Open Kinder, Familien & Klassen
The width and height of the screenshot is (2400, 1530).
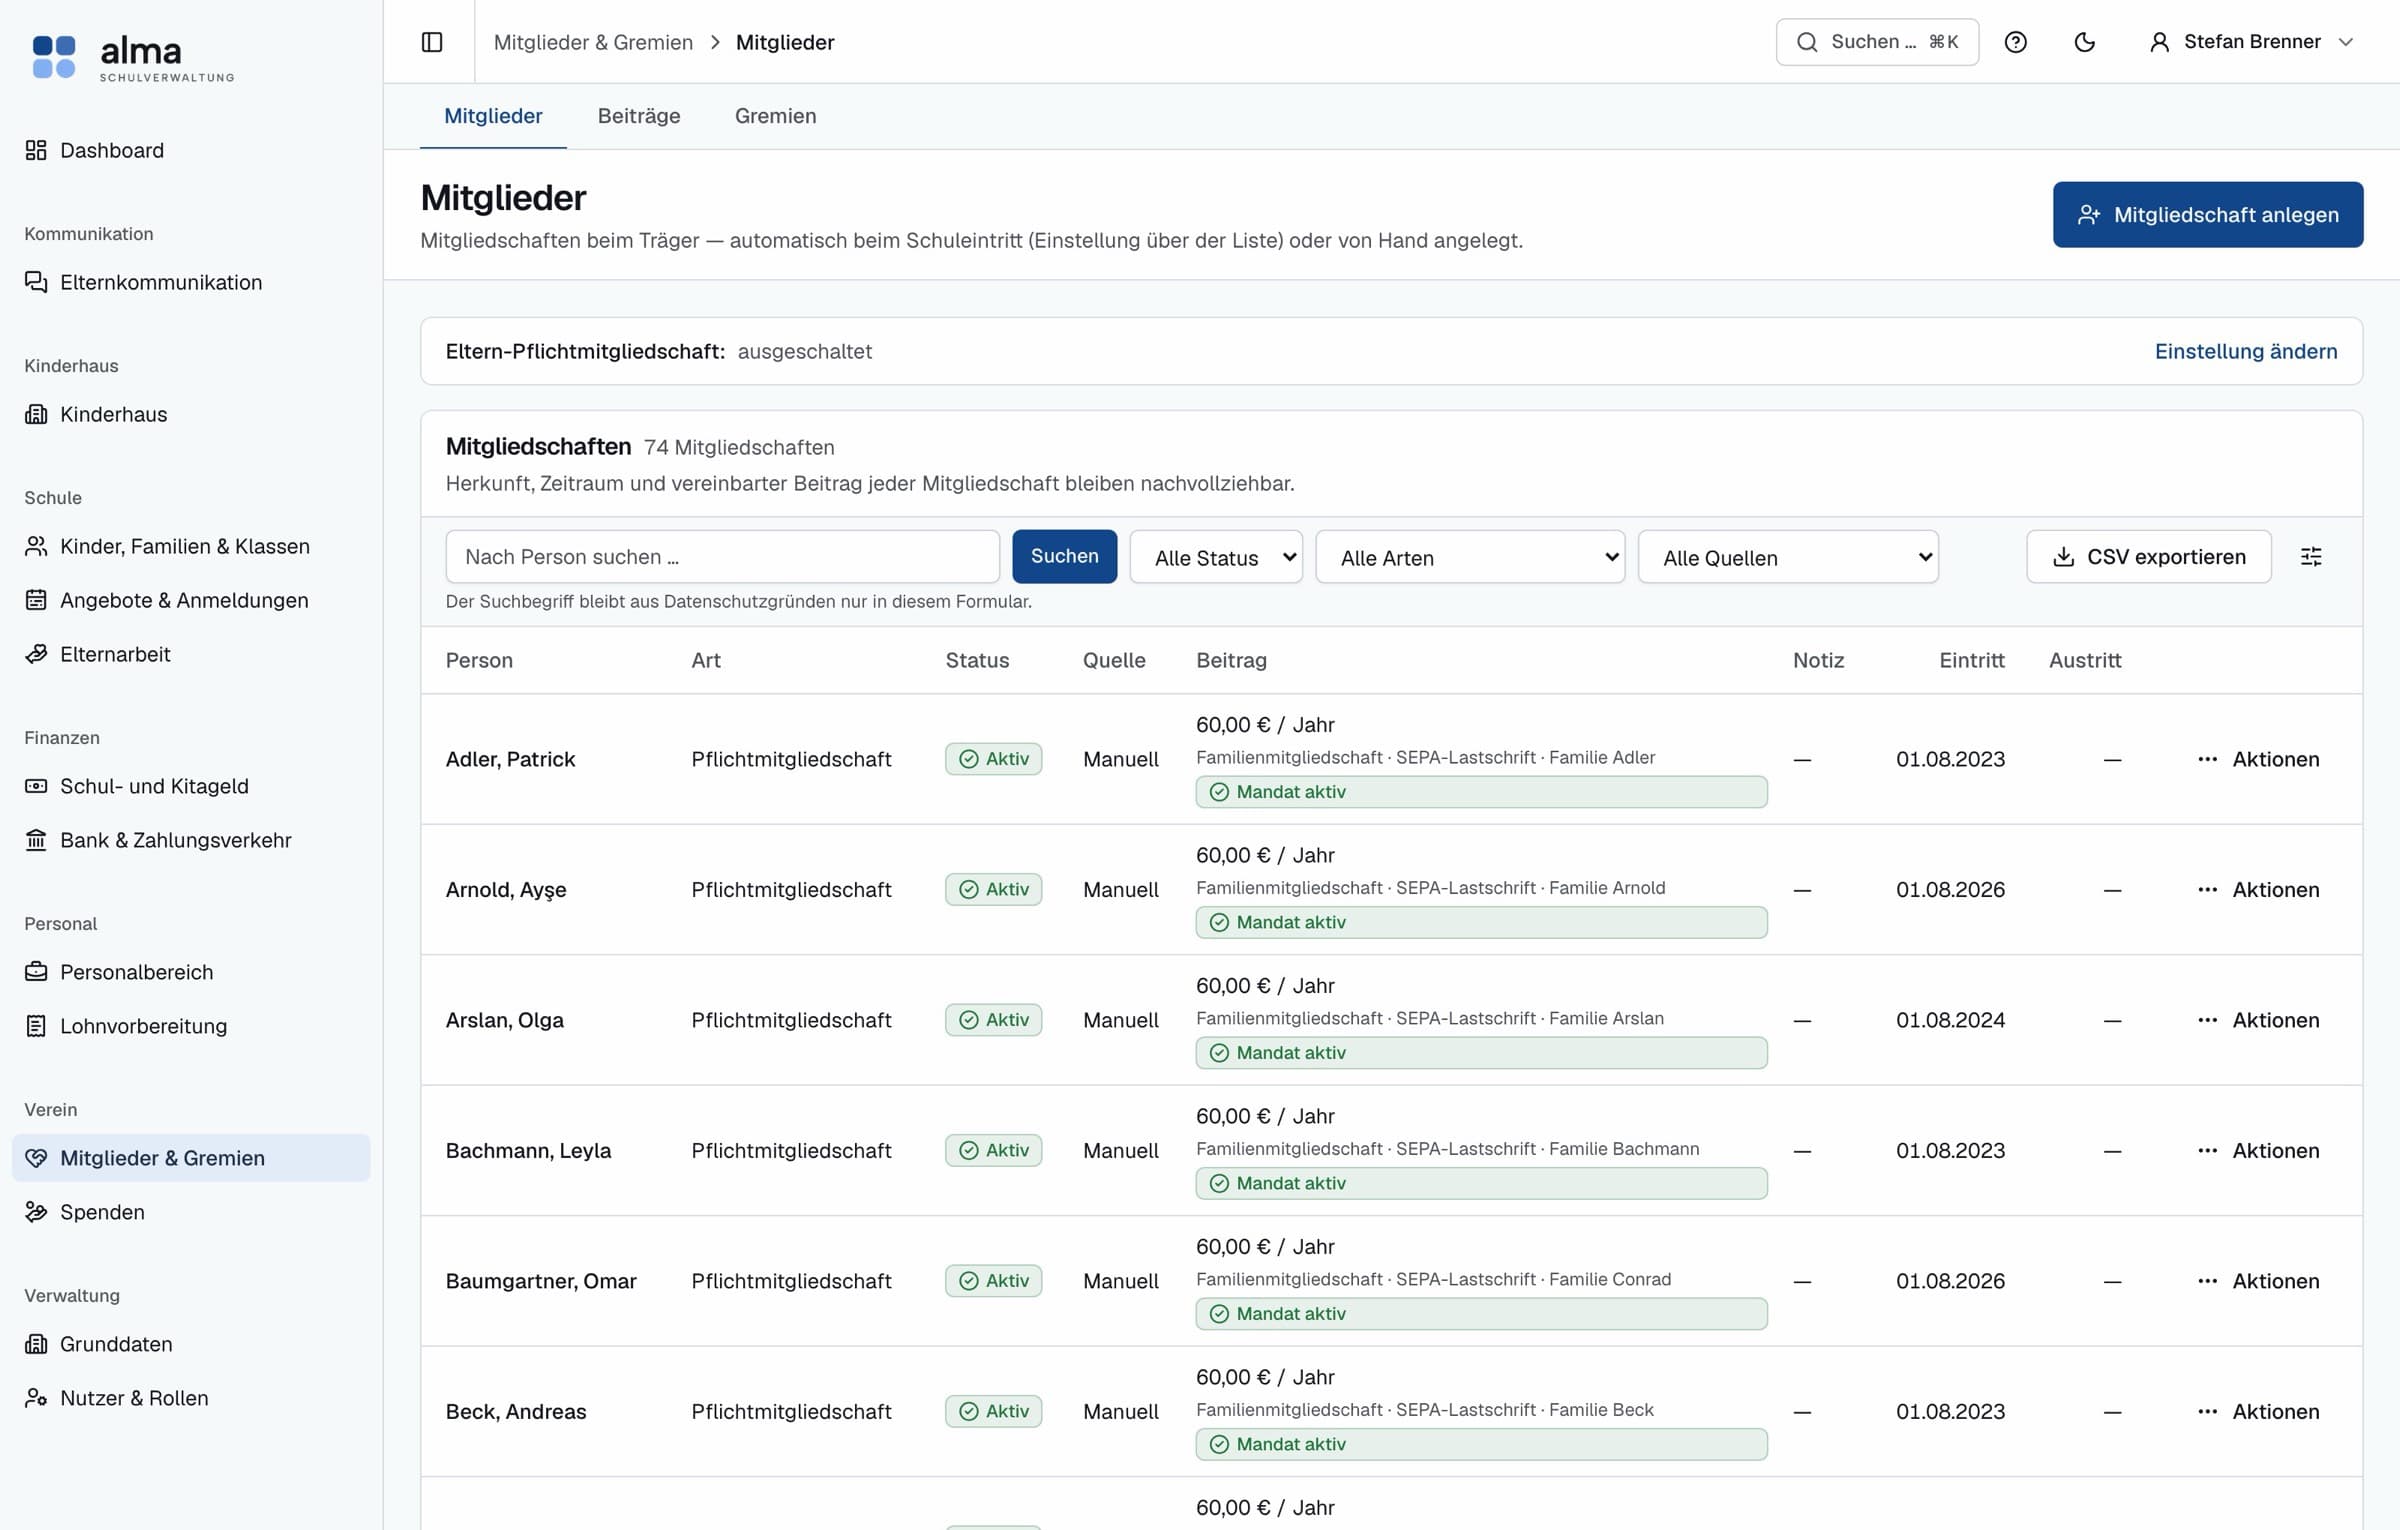[191, 546]
